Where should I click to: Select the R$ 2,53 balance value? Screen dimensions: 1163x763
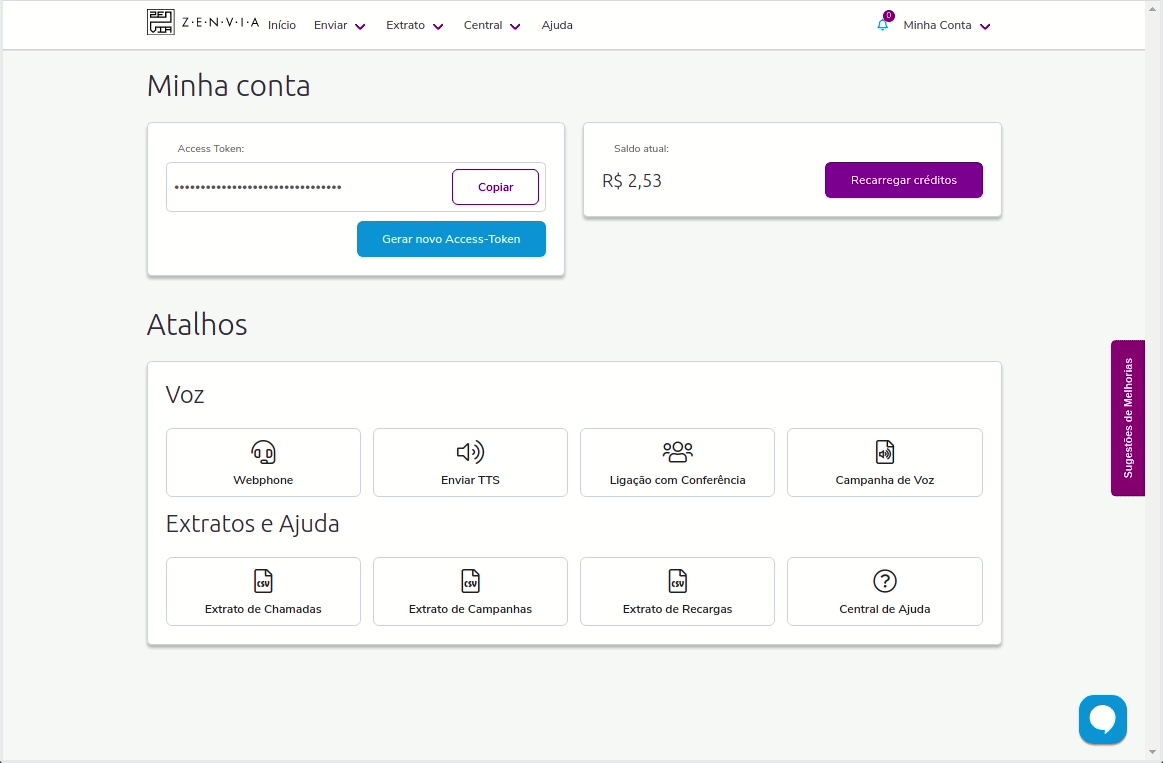632,181
